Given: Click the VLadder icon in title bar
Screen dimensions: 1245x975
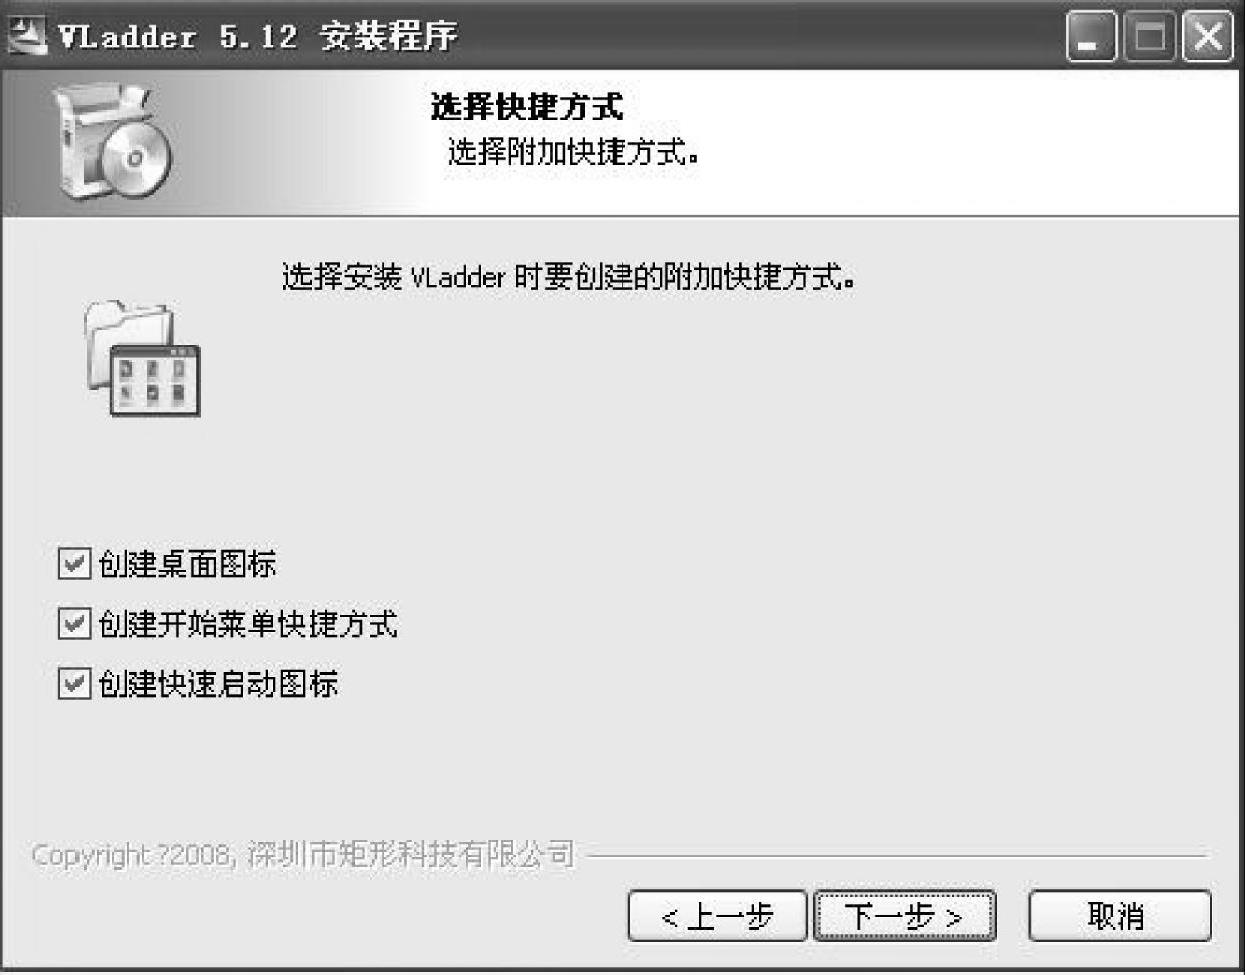Looking at the screenshot, I should [27, 36].
